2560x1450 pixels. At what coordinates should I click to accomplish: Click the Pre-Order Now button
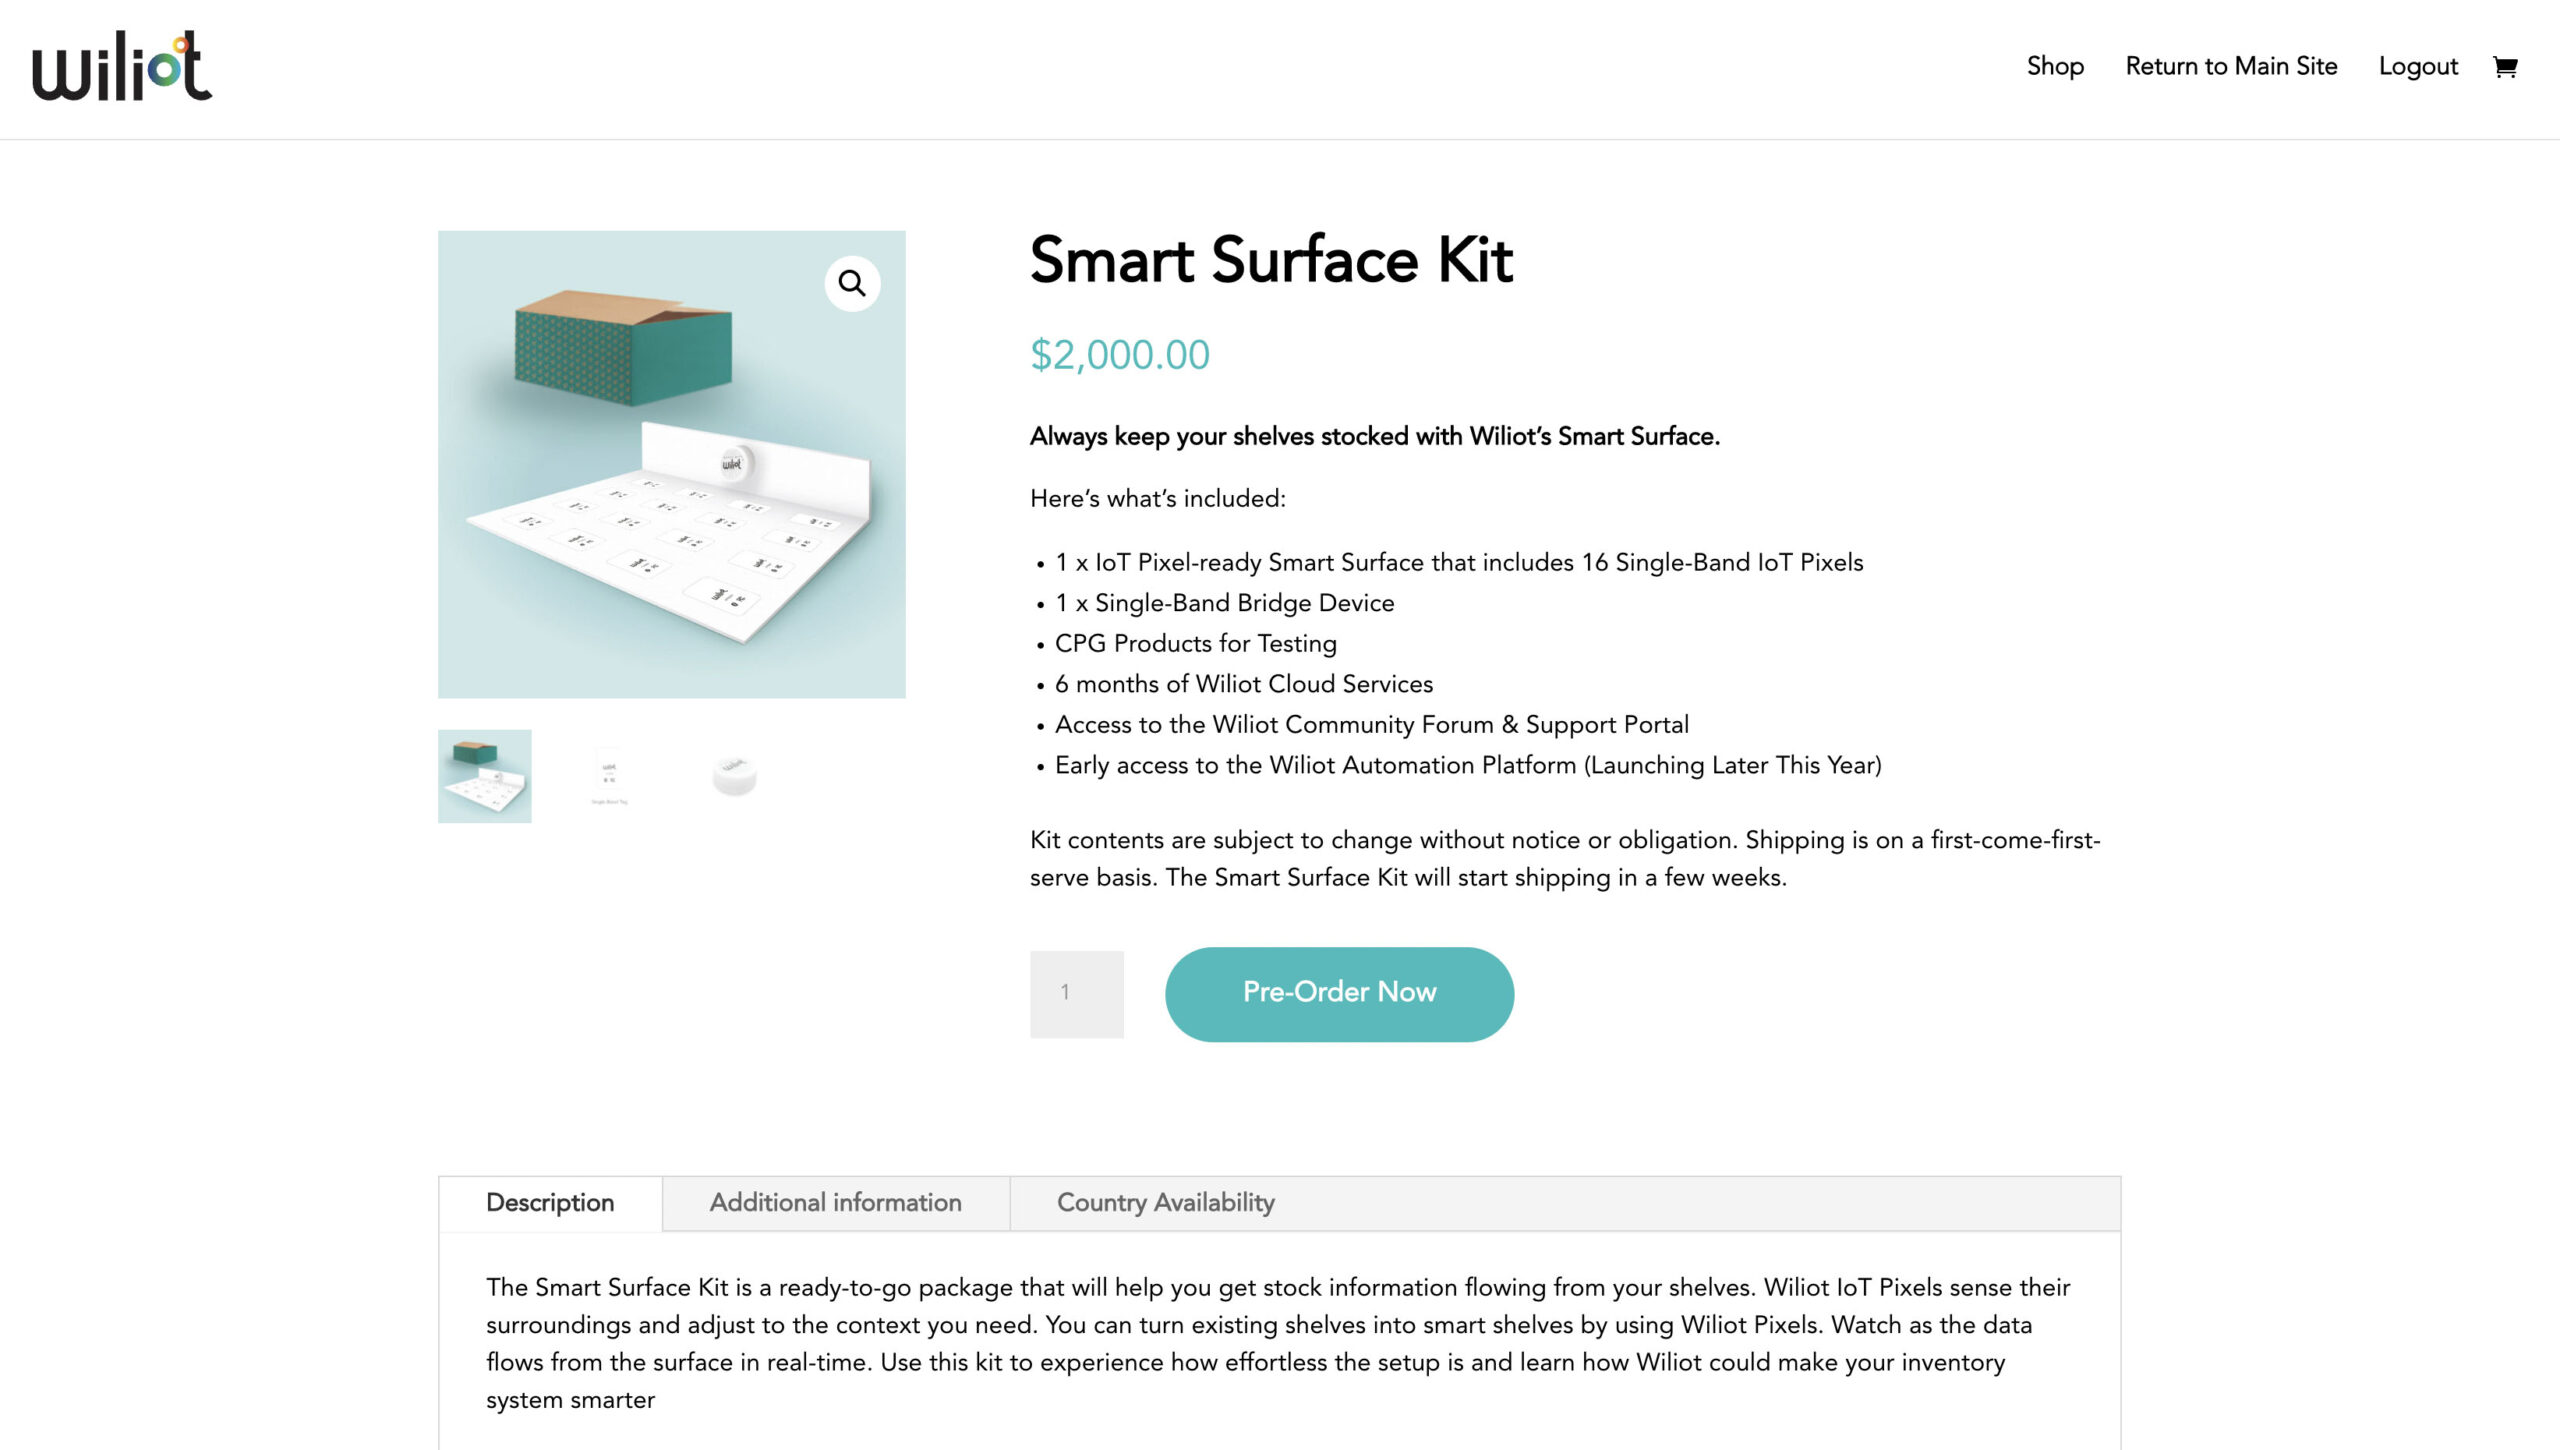(x=1339, y=993)
